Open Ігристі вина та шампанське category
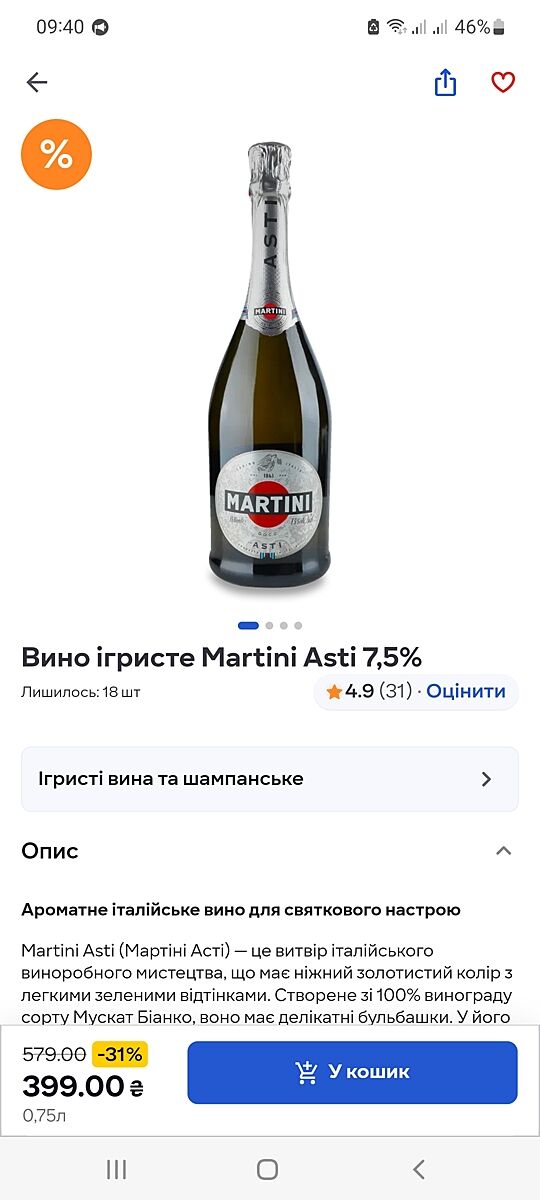 click(270, 779)
